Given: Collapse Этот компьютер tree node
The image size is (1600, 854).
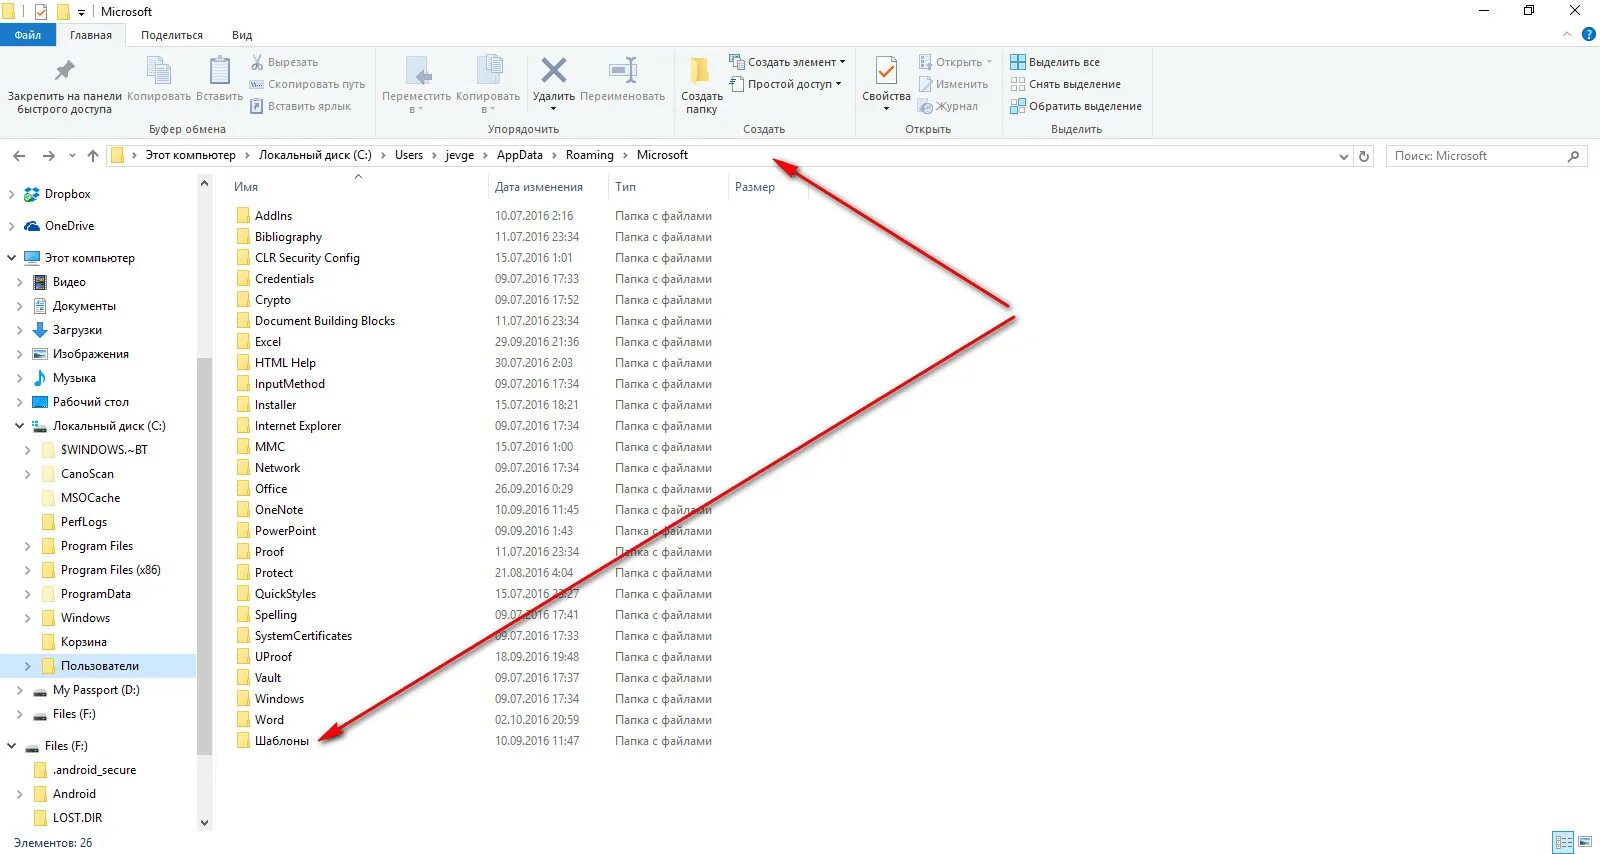Looking at the screenshot, I should (12, 258).
